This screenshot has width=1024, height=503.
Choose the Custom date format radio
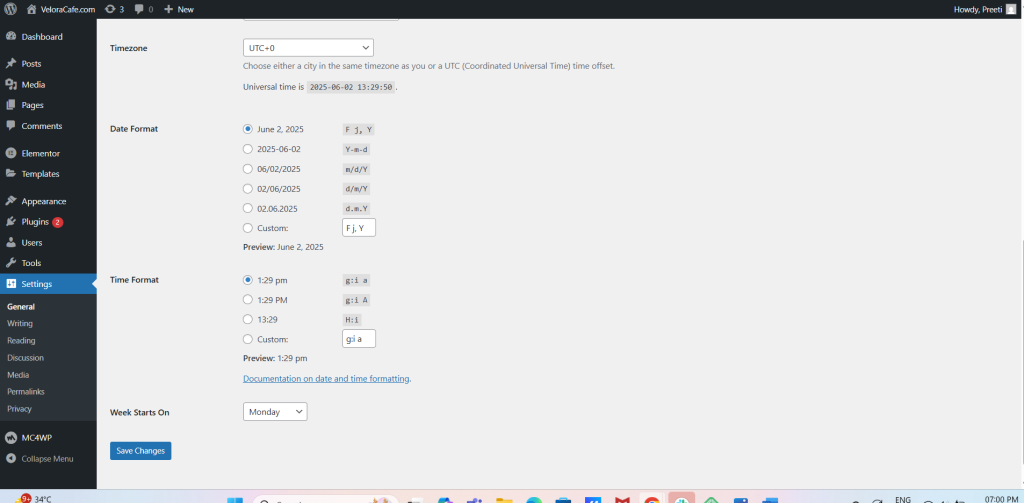248,228
